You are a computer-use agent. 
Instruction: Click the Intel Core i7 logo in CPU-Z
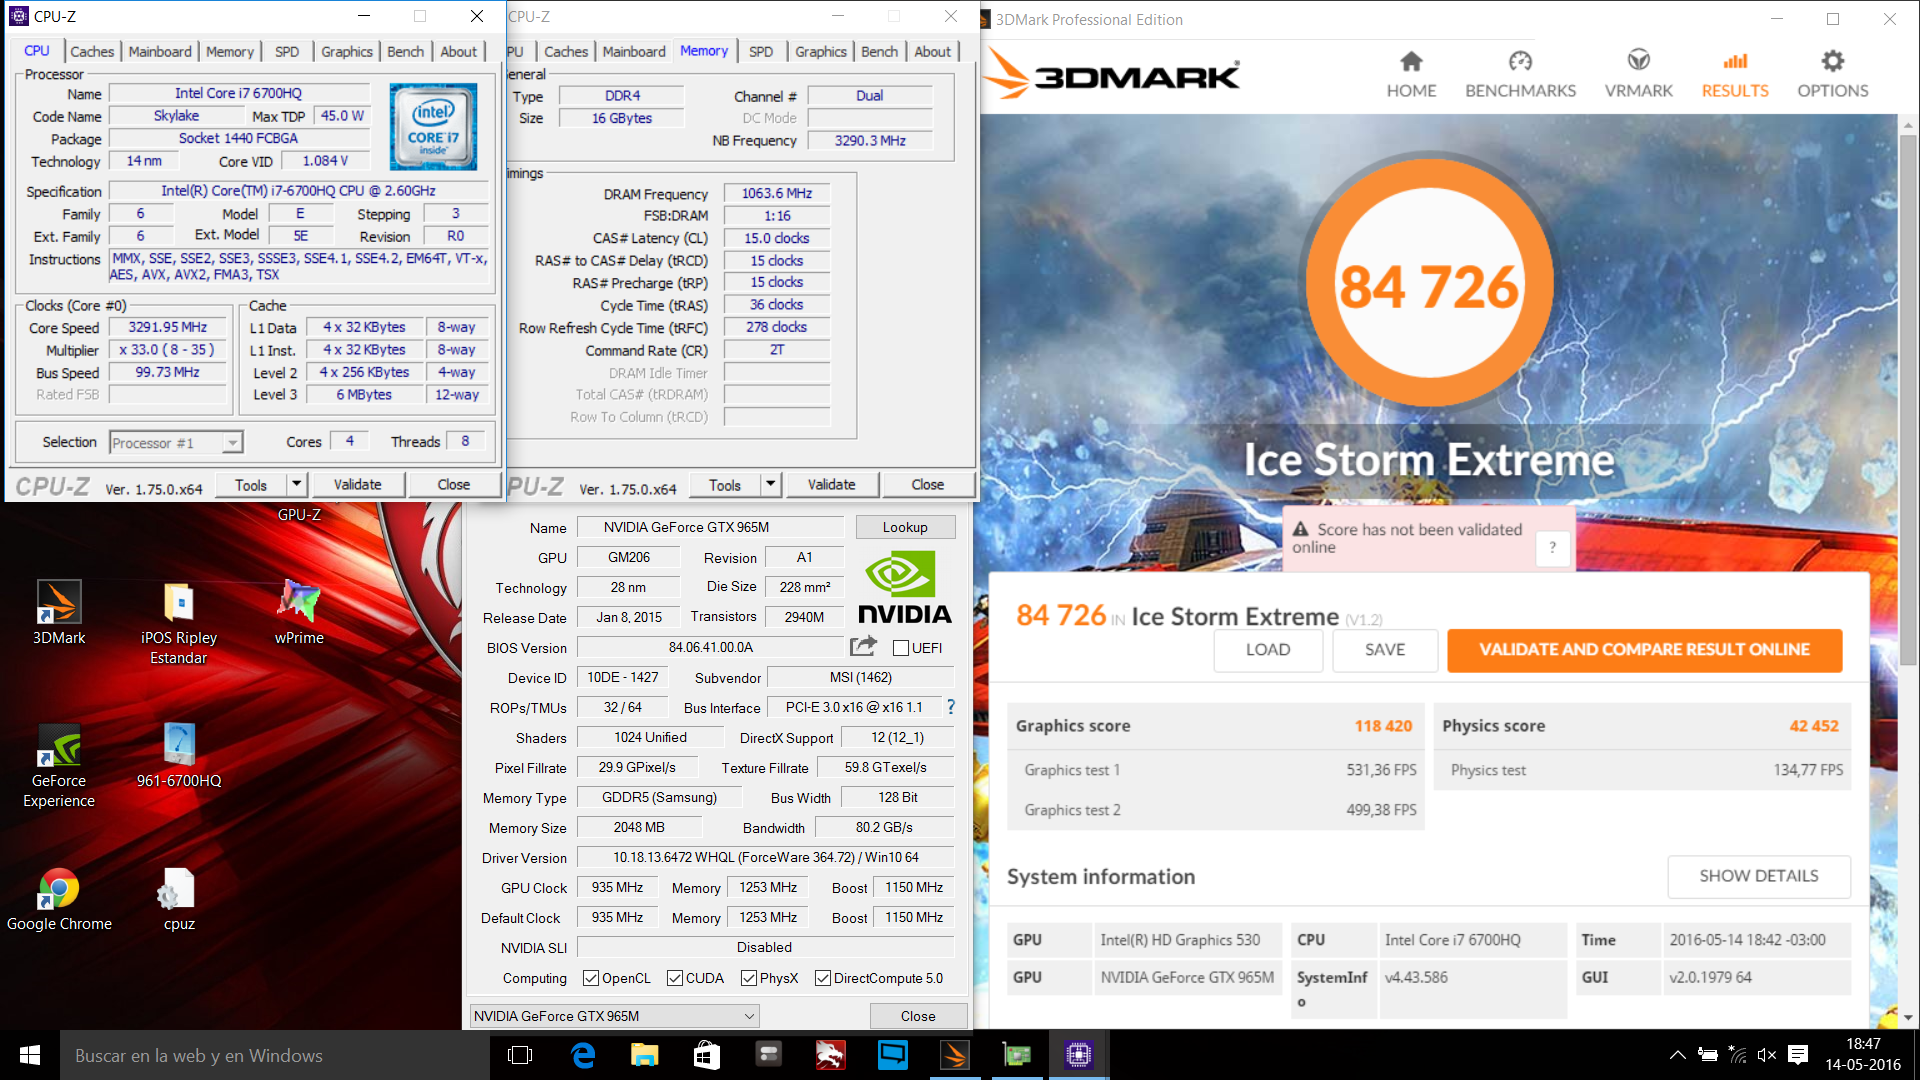tap(433, 127)
